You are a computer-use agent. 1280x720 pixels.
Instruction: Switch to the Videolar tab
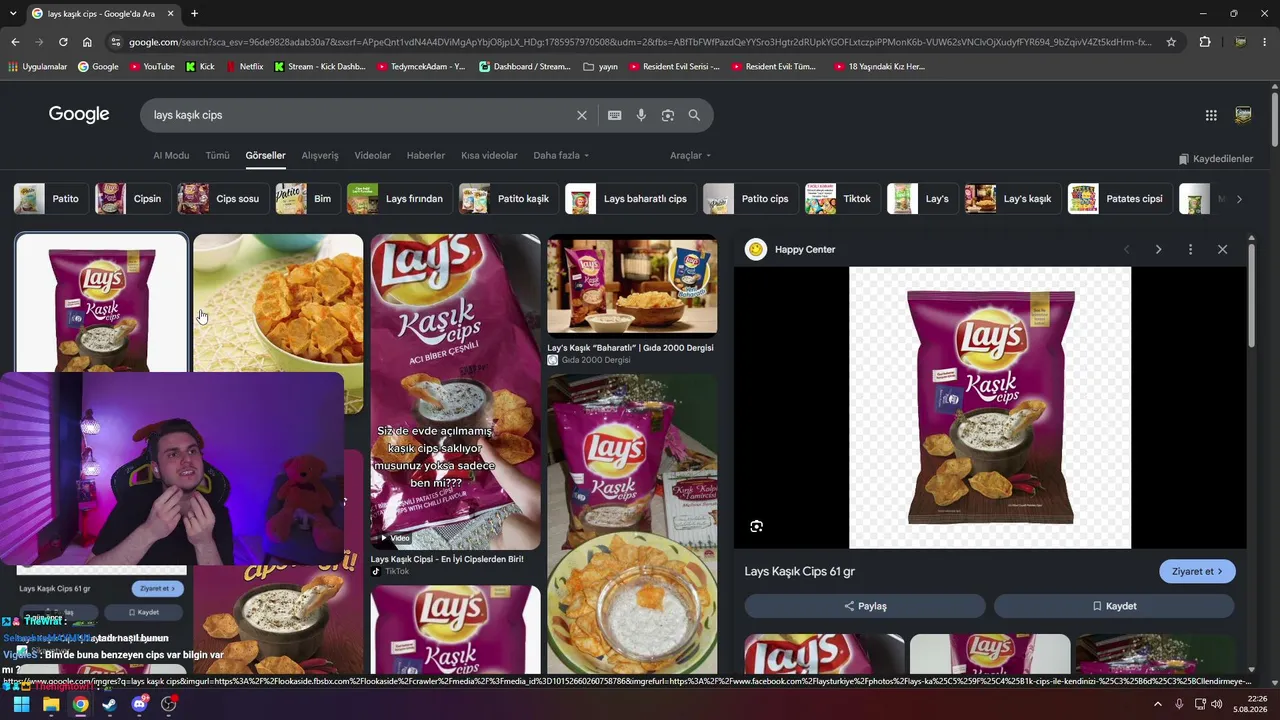(x=373, y=155)
